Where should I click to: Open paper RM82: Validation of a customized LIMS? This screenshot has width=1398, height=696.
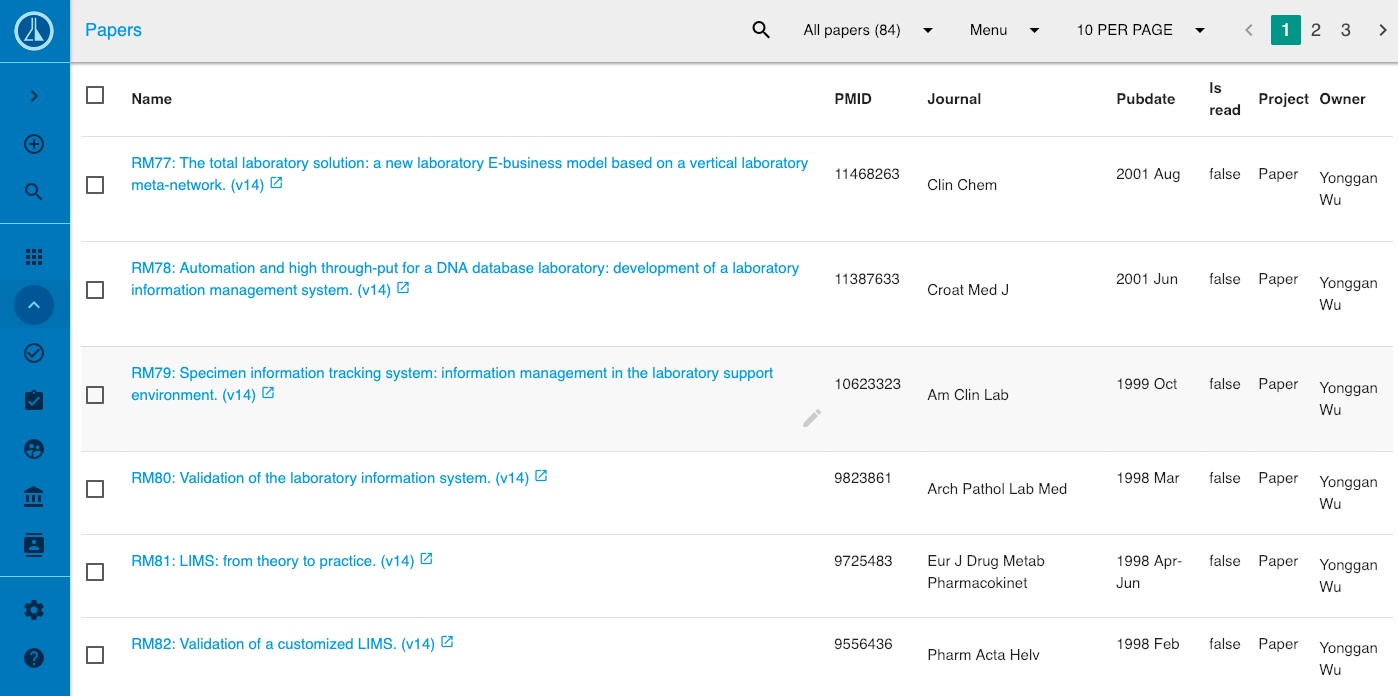pos(283,644)
